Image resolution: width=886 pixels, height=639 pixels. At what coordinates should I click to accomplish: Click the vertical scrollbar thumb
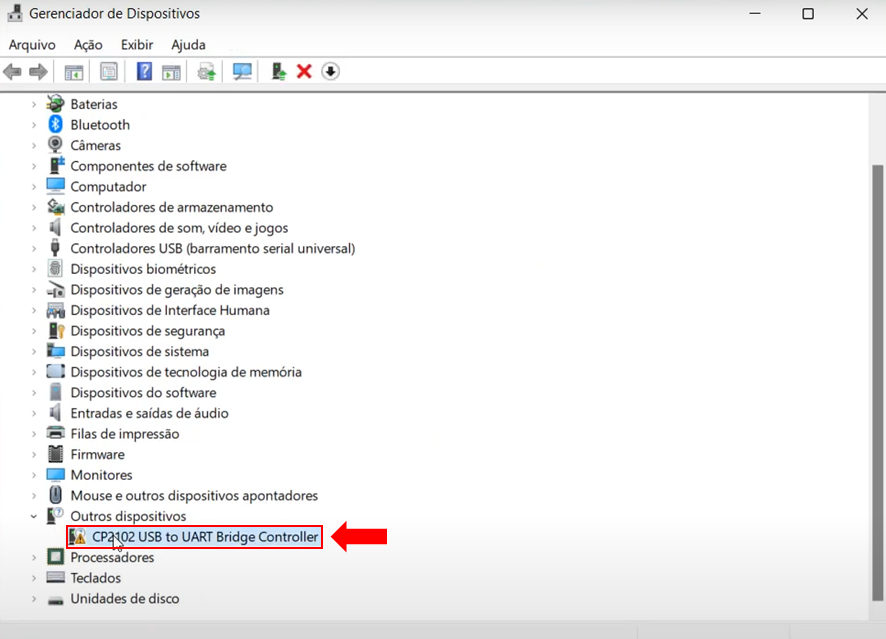tap(877, 382)
